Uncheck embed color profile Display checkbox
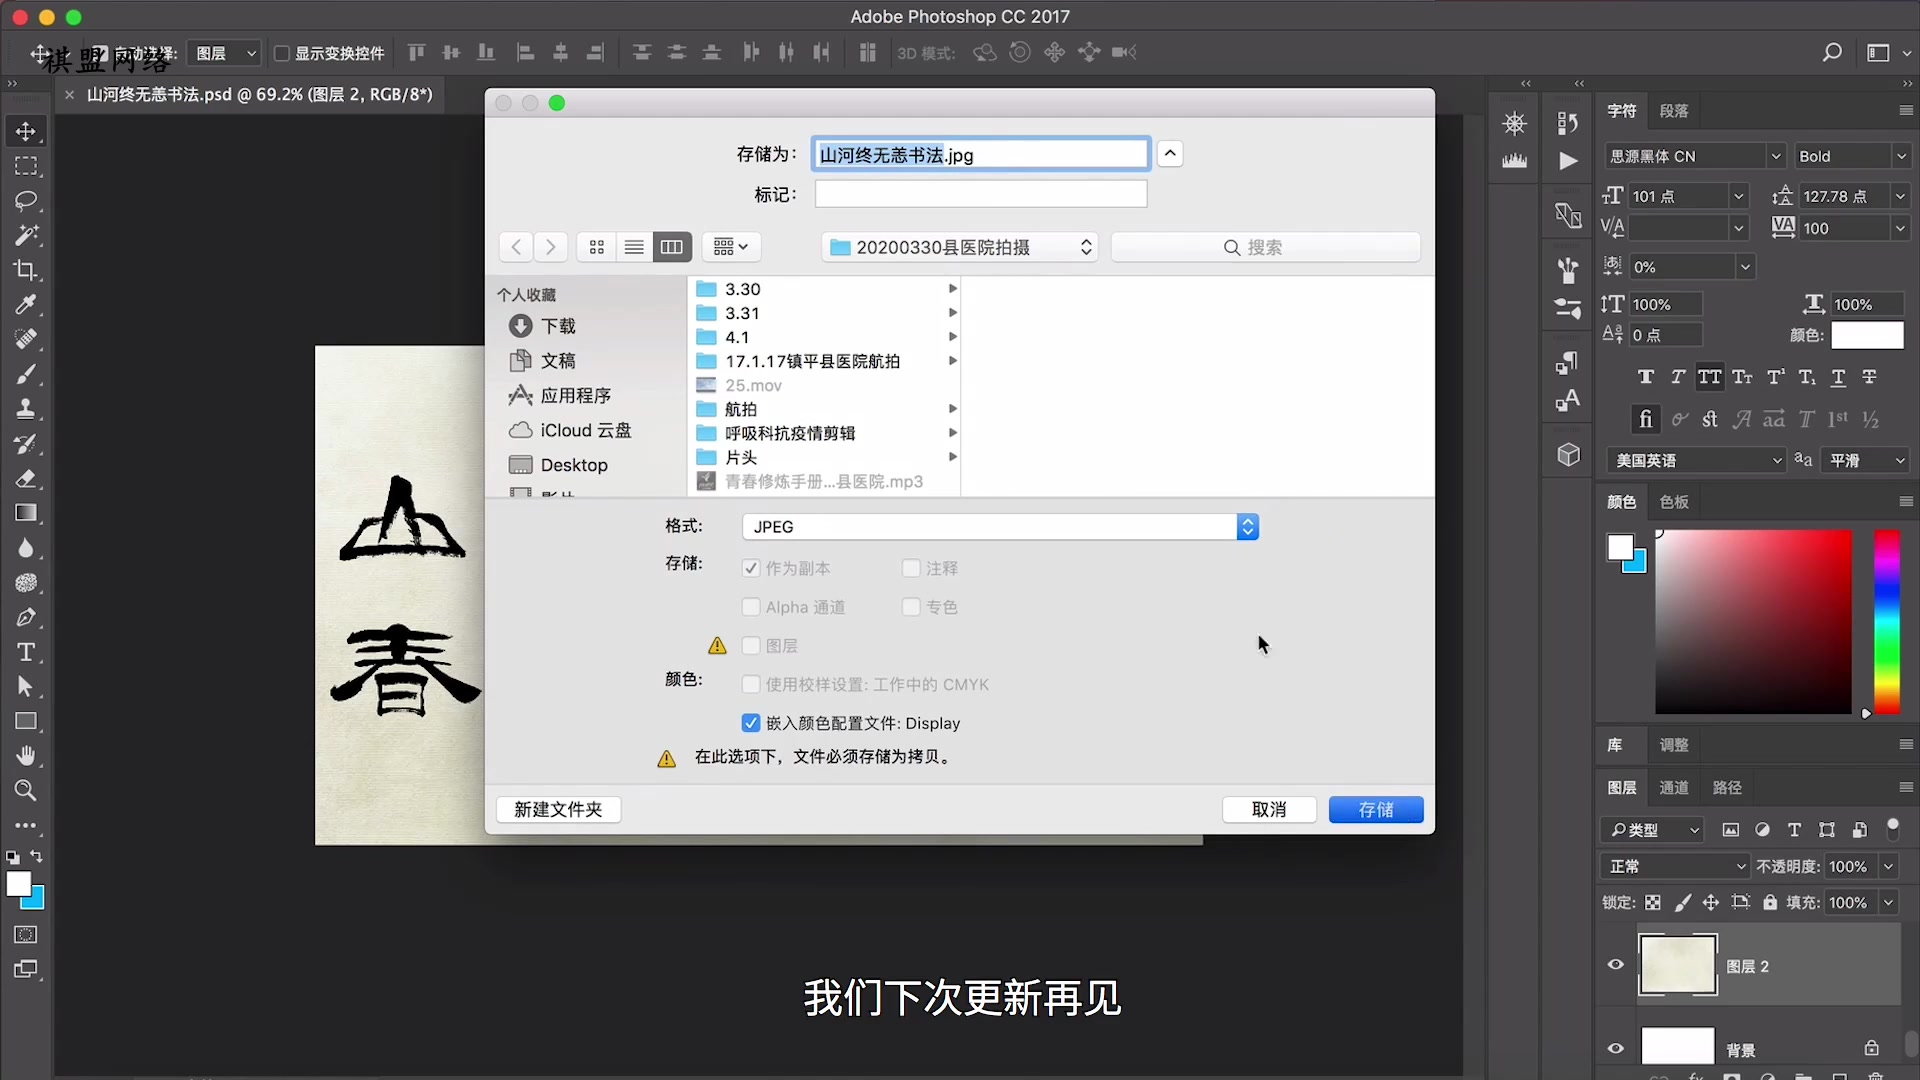The height and width of the screenshot is (1080, 1920). tap(751, 723)
